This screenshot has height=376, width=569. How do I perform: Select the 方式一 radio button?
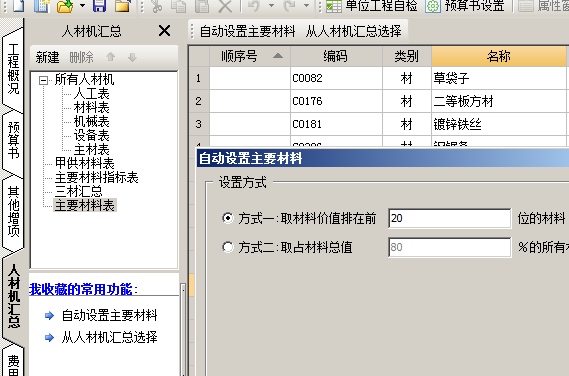click(x=228, y=218)
